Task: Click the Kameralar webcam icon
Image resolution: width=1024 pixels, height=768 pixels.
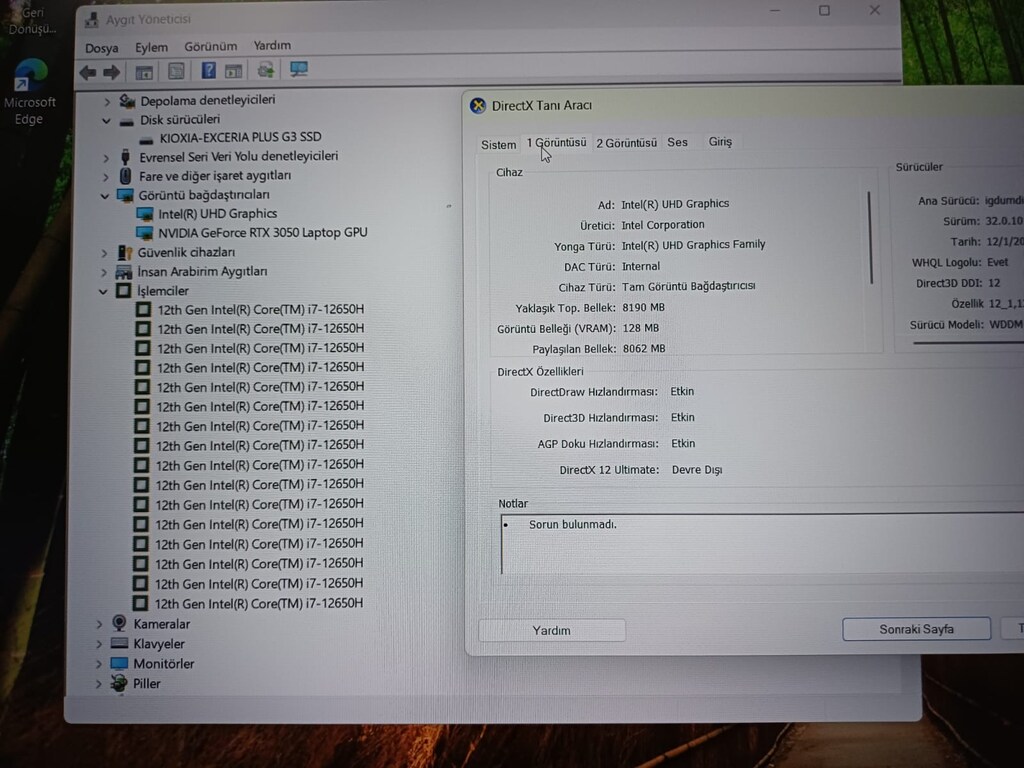Action: [x=119, y=624]
